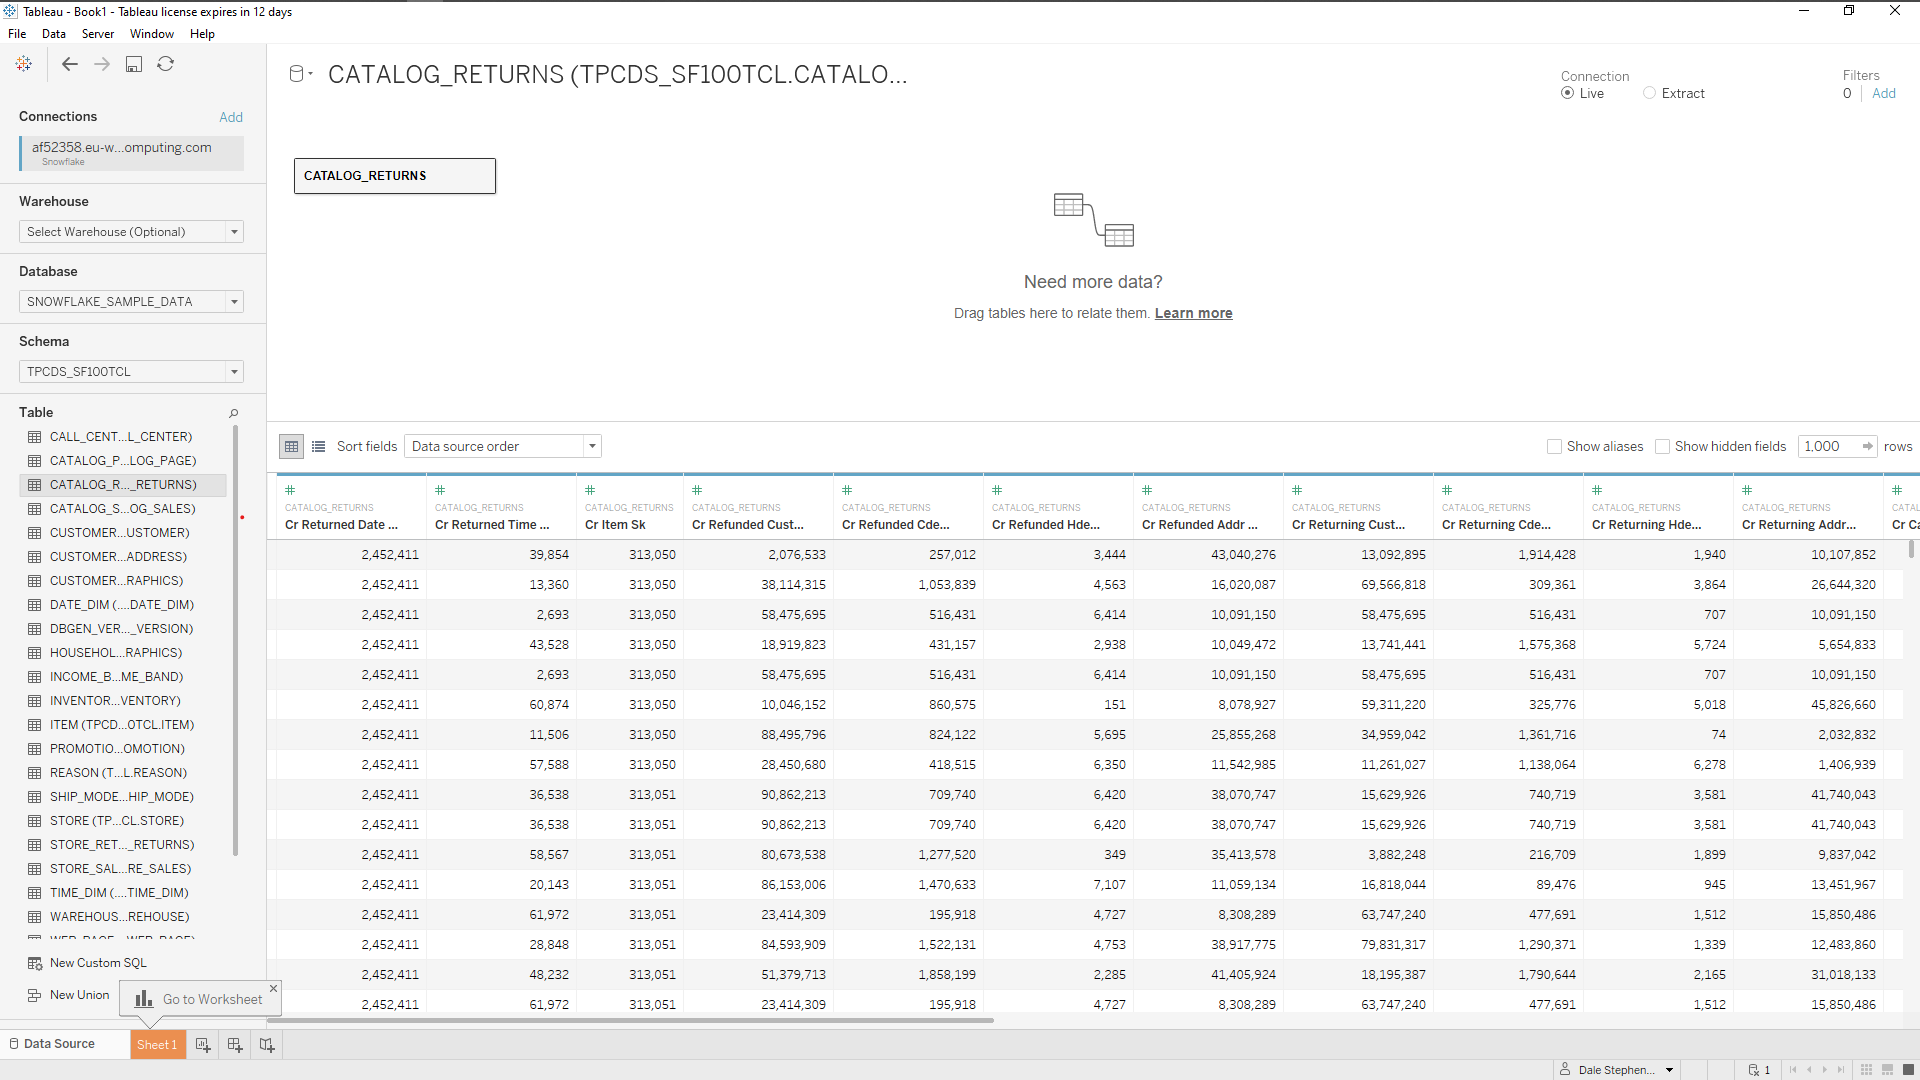Click the navigate forward arrow icon
The height and width of the screenshot is (1080, 1920).
[102, 63]
